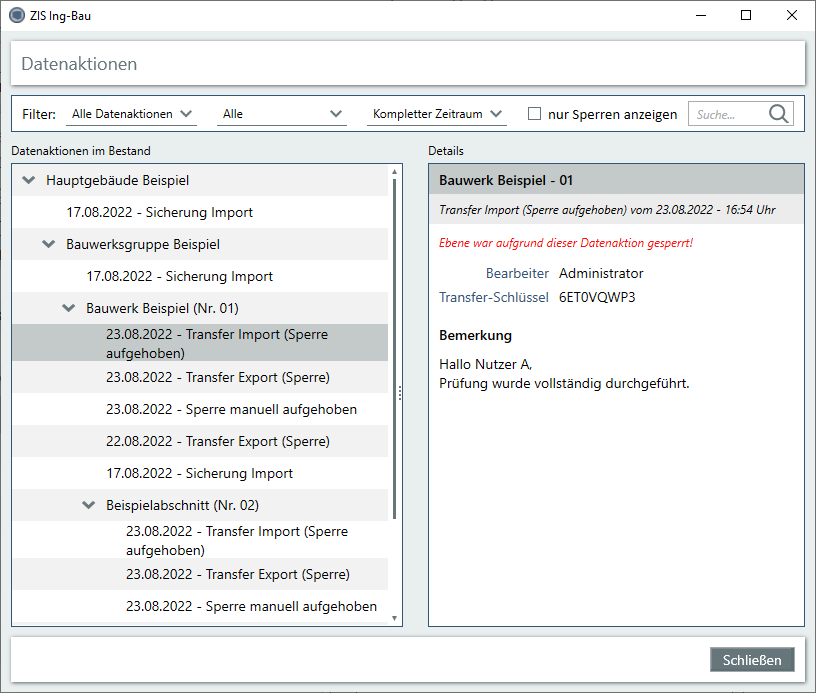Select 17.08.2022 Sicherung Import under Hauptgebäude

tap(159, 212)
